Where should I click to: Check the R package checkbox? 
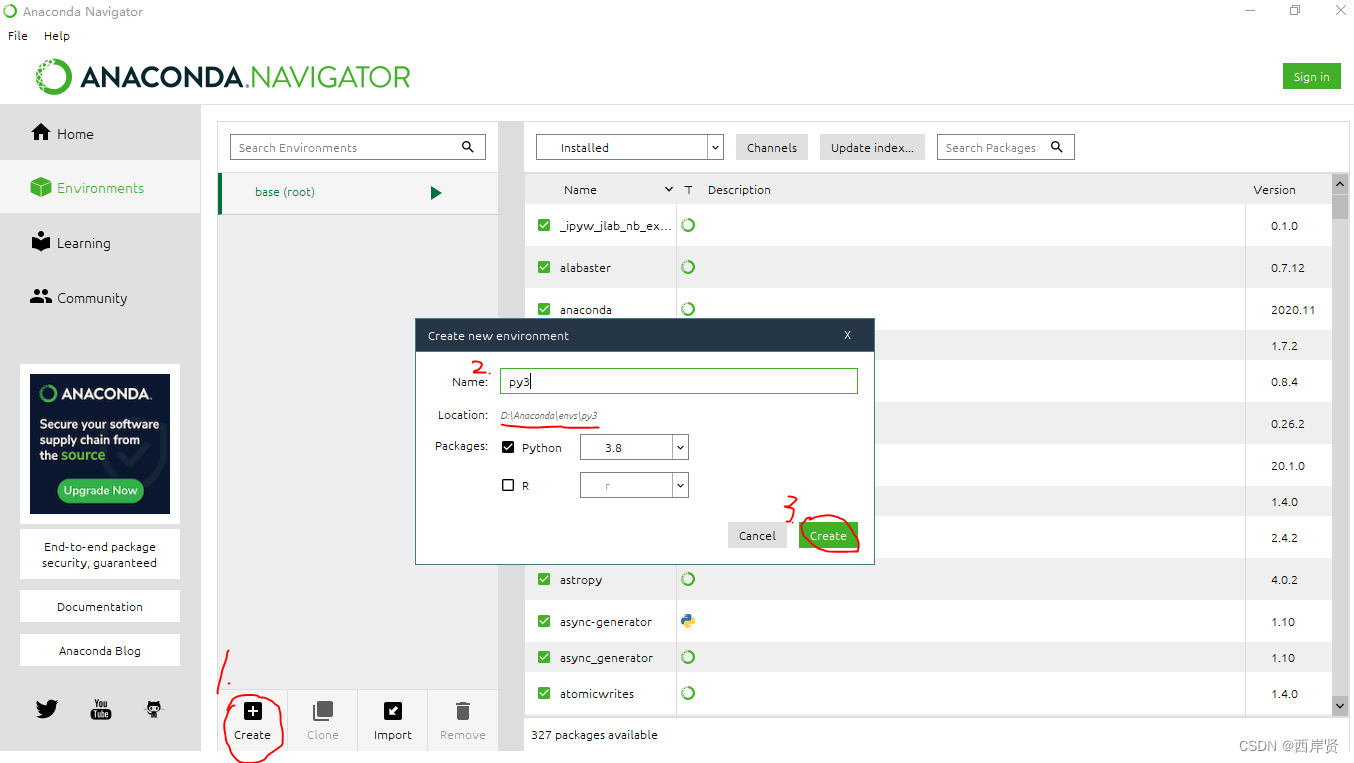pyautogui.click(x=508, y=485)
